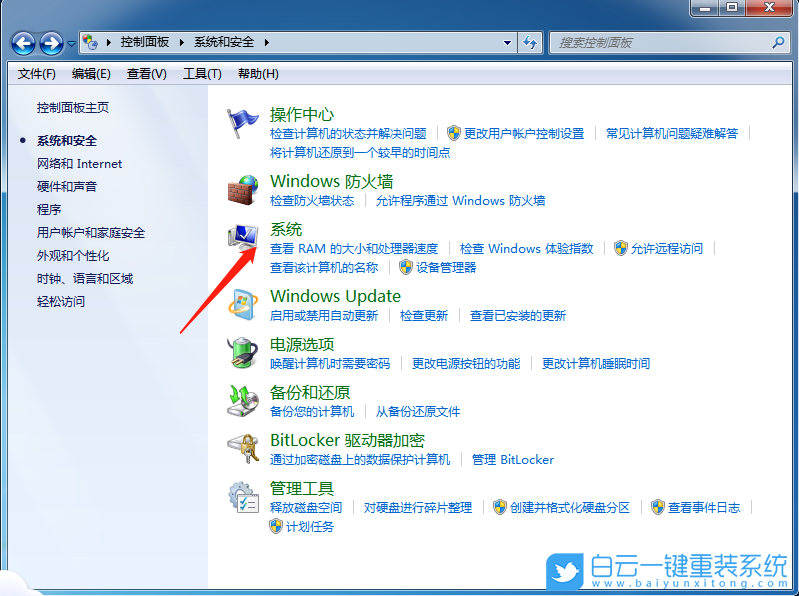Screen dimensions: 799x596
Task: Select 硬件和声音 in sidebar
Action: point(67,186)
